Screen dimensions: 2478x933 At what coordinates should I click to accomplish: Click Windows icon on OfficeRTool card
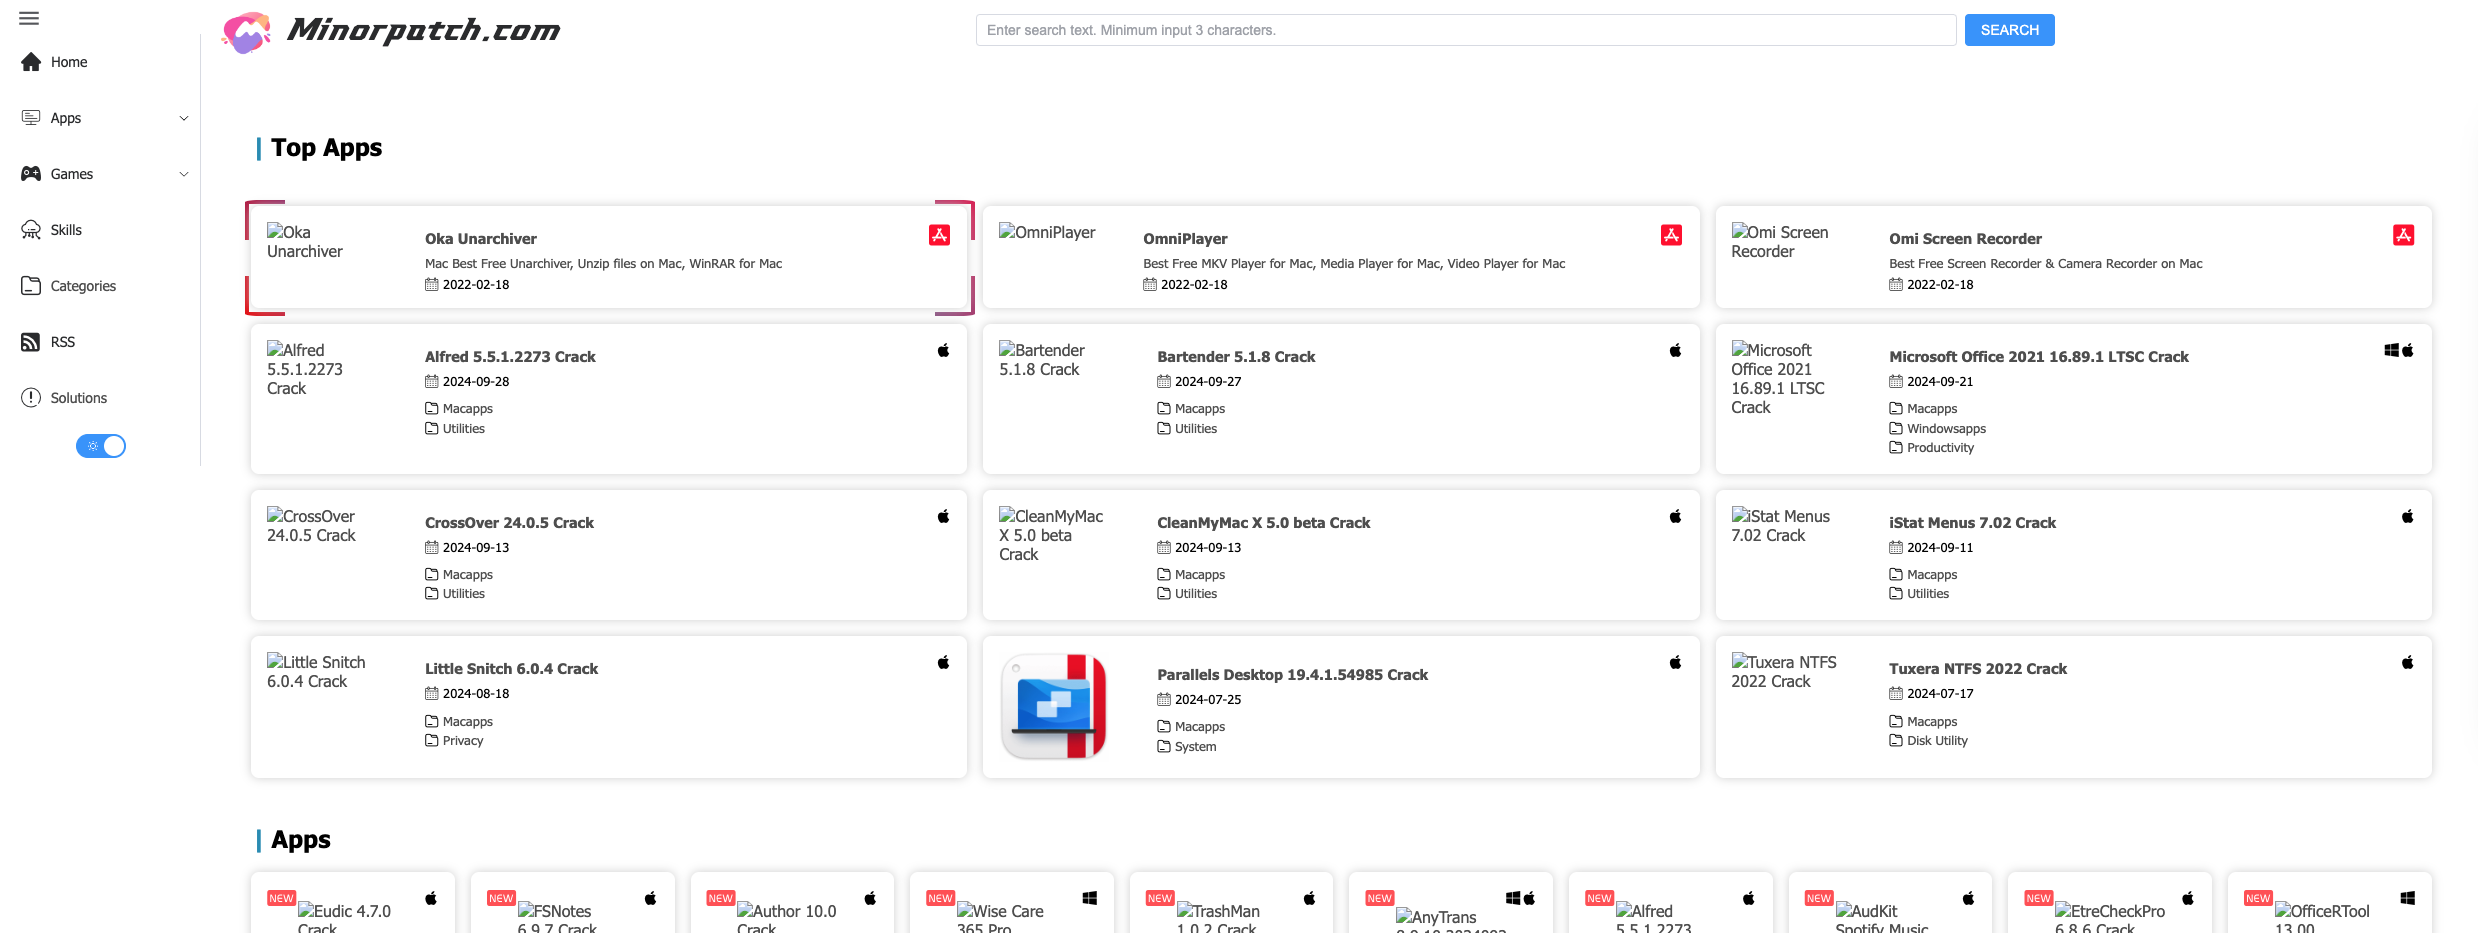[2408, 898]
